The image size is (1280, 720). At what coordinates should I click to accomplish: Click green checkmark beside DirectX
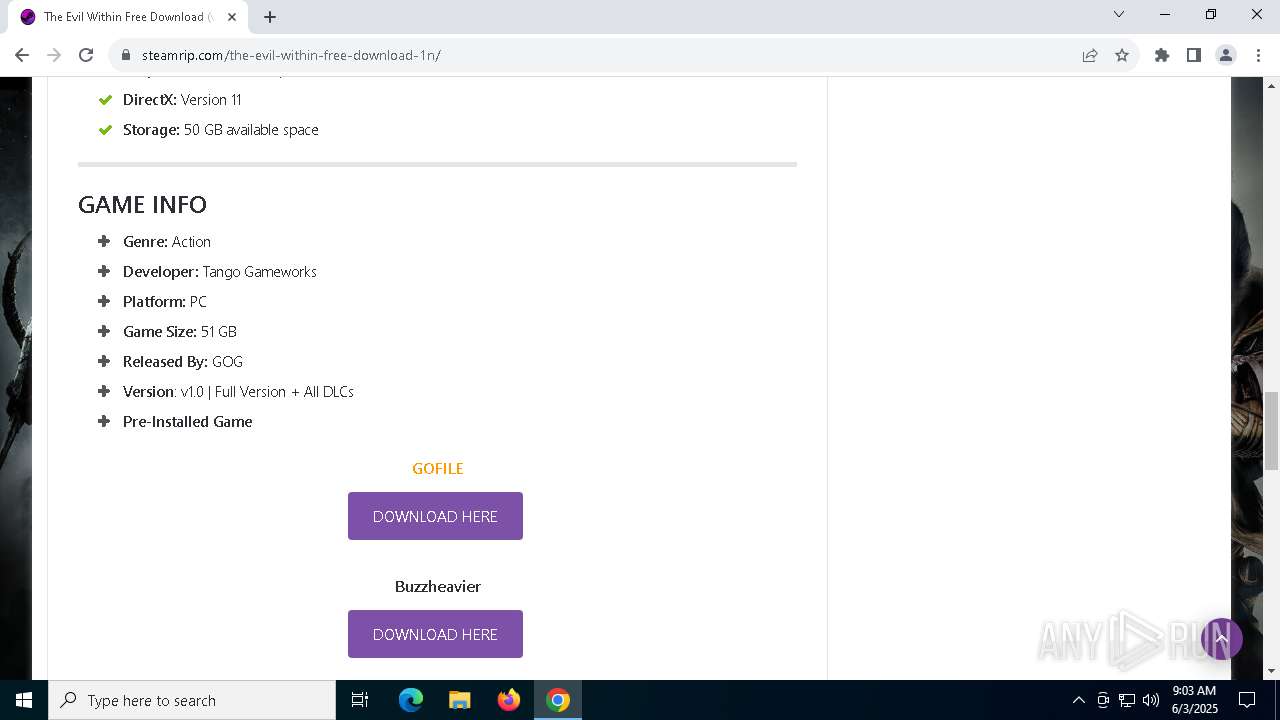pos(105,99)
